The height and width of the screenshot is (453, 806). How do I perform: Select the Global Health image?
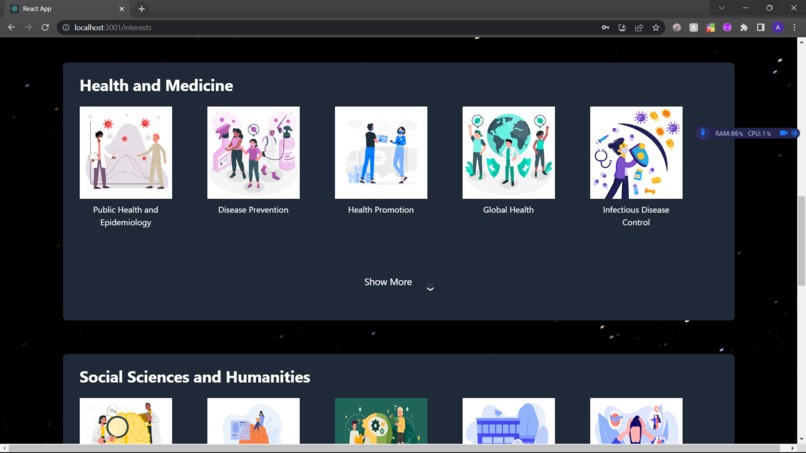[x=508, y=153]
